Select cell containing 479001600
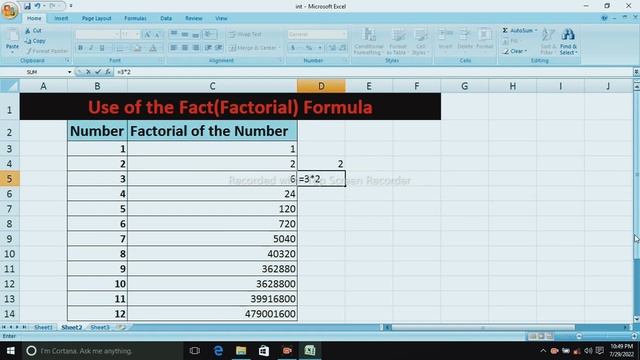 pyautogui.click(x=212, y=313)
